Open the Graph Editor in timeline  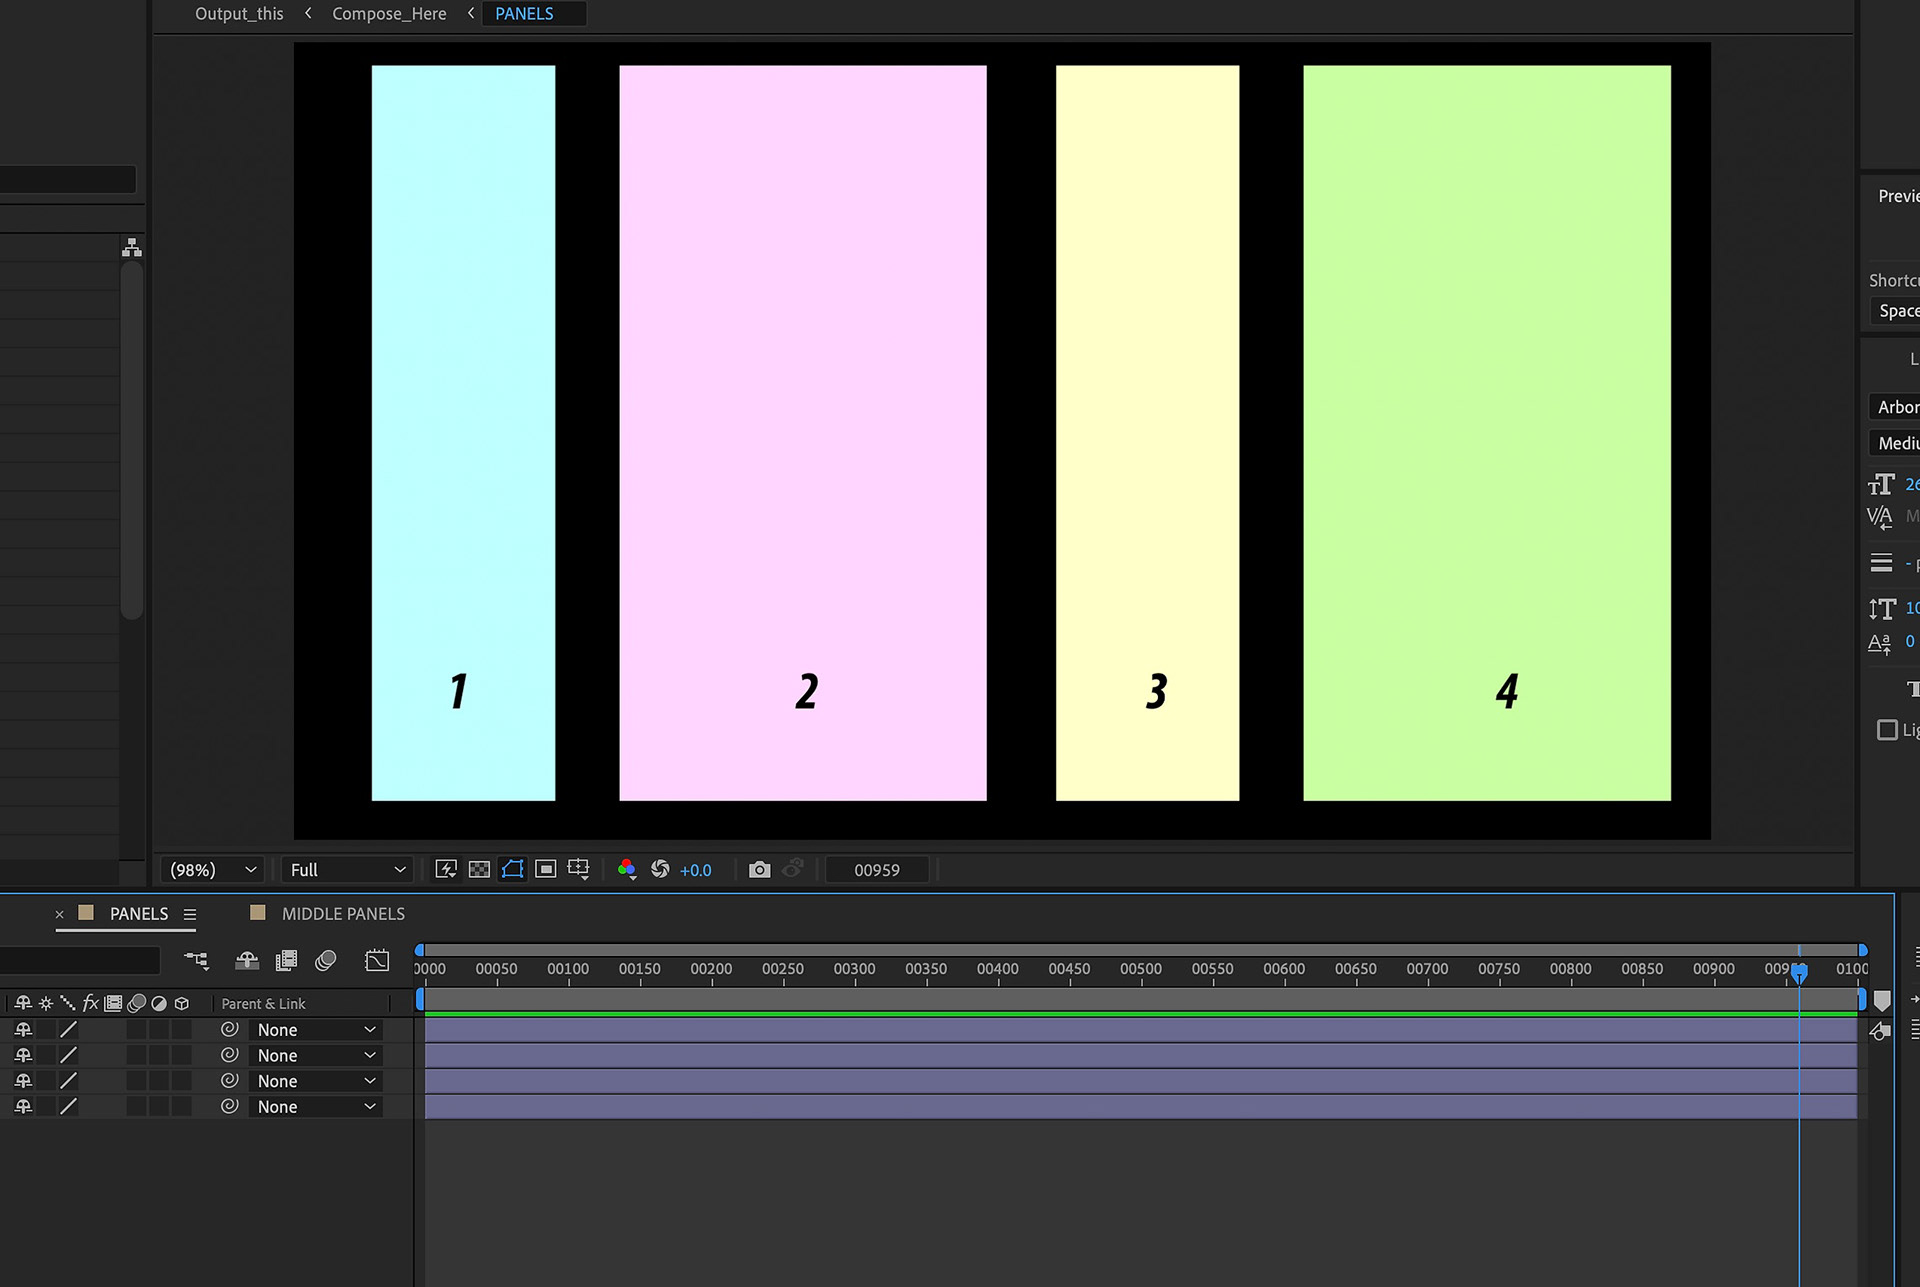(377, 961)
